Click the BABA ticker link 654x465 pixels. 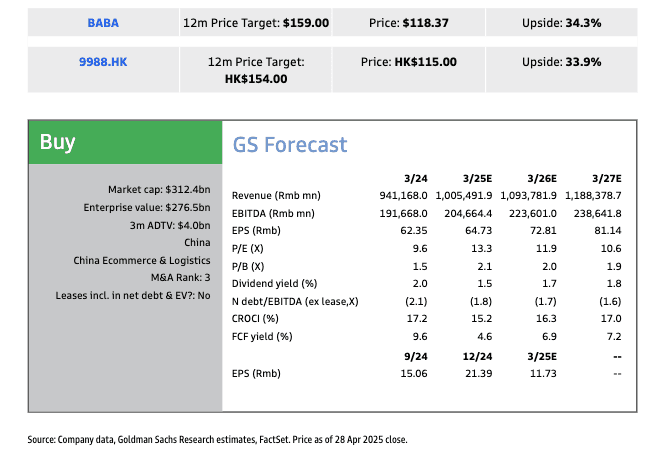(x=102, y=22)
